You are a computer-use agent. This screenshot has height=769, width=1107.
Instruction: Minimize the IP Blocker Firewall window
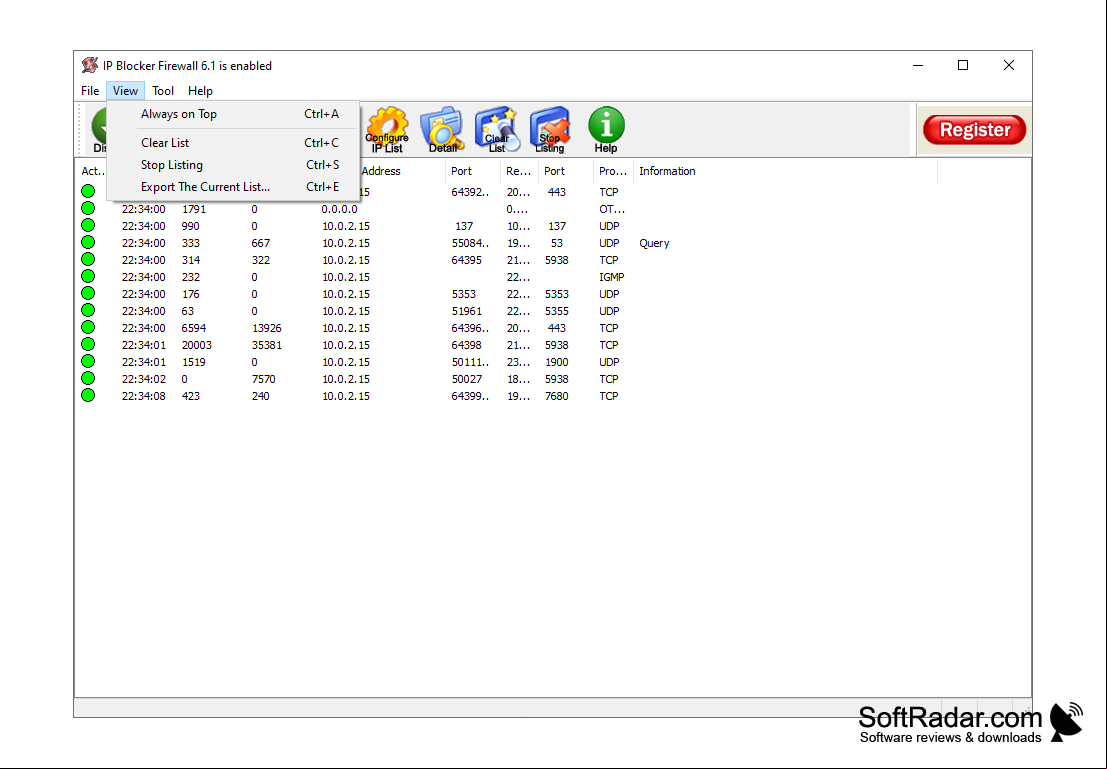[x=917, y=65]
